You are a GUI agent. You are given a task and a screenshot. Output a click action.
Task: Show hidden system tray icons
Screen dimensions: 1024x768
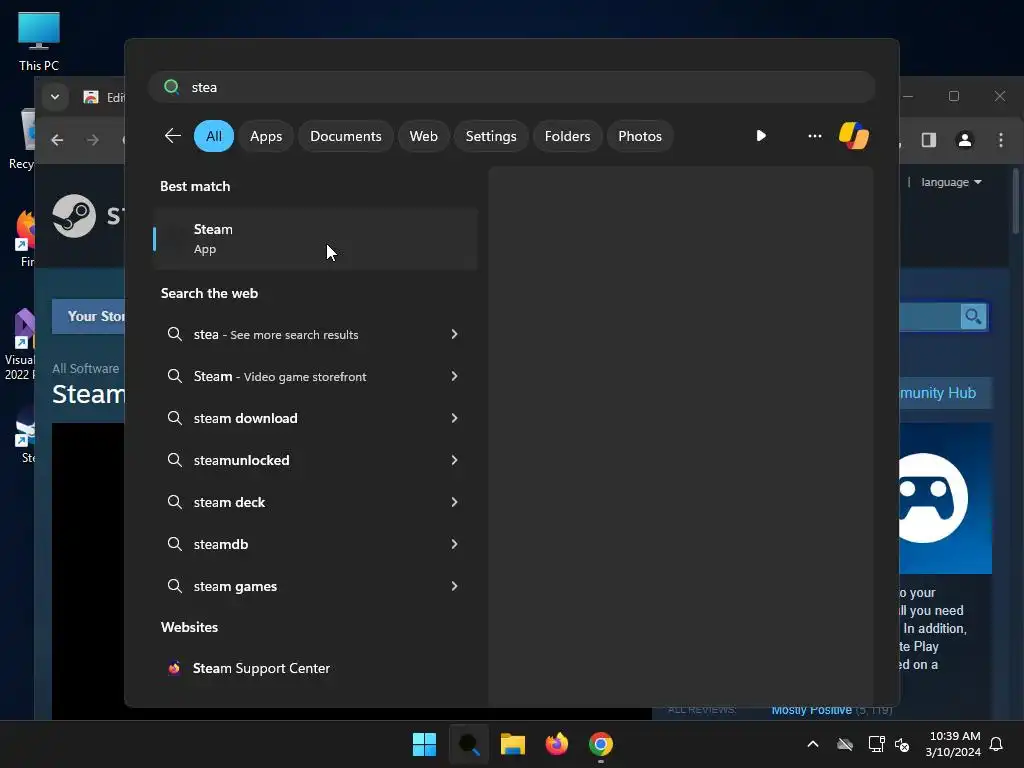pos(813,744)
